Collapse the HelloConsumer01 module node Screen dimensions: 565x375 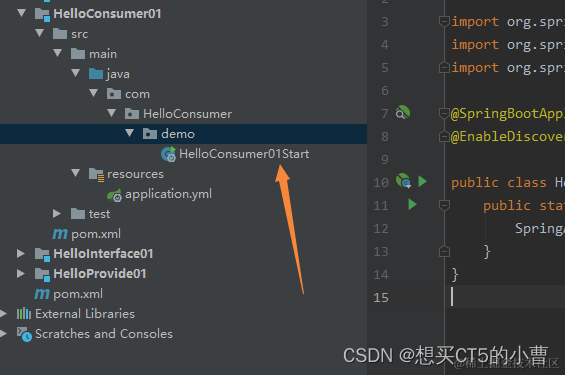pos(22,13)
